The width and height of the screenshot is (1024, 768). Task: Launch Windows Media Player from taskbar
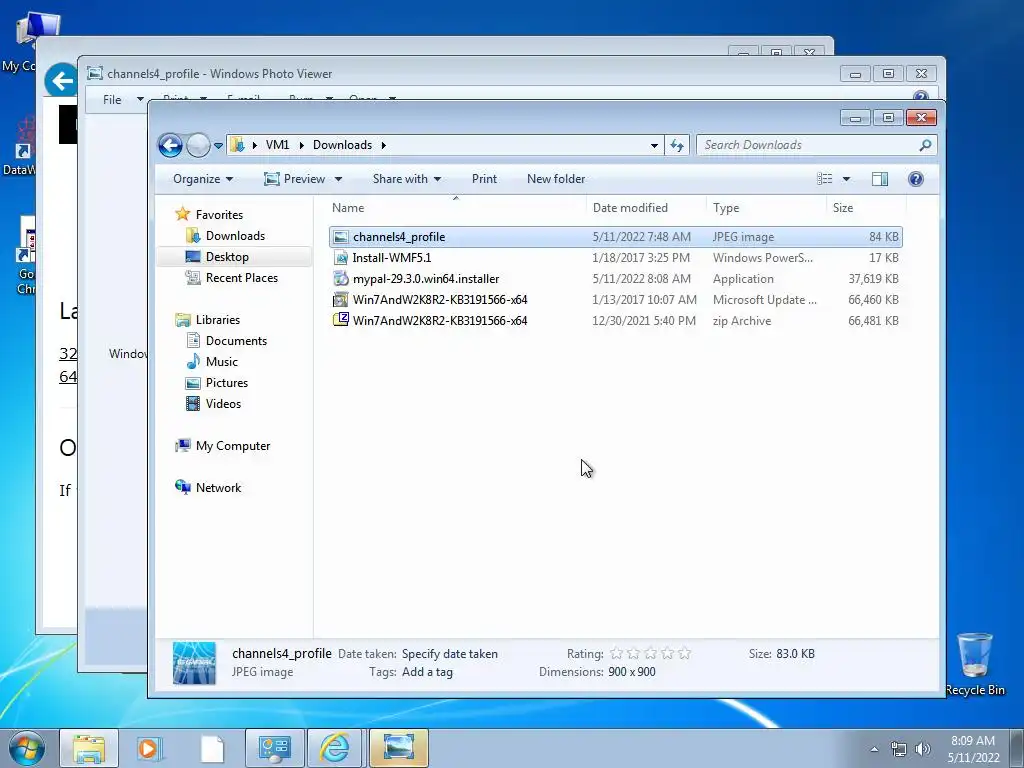point(150,748)
